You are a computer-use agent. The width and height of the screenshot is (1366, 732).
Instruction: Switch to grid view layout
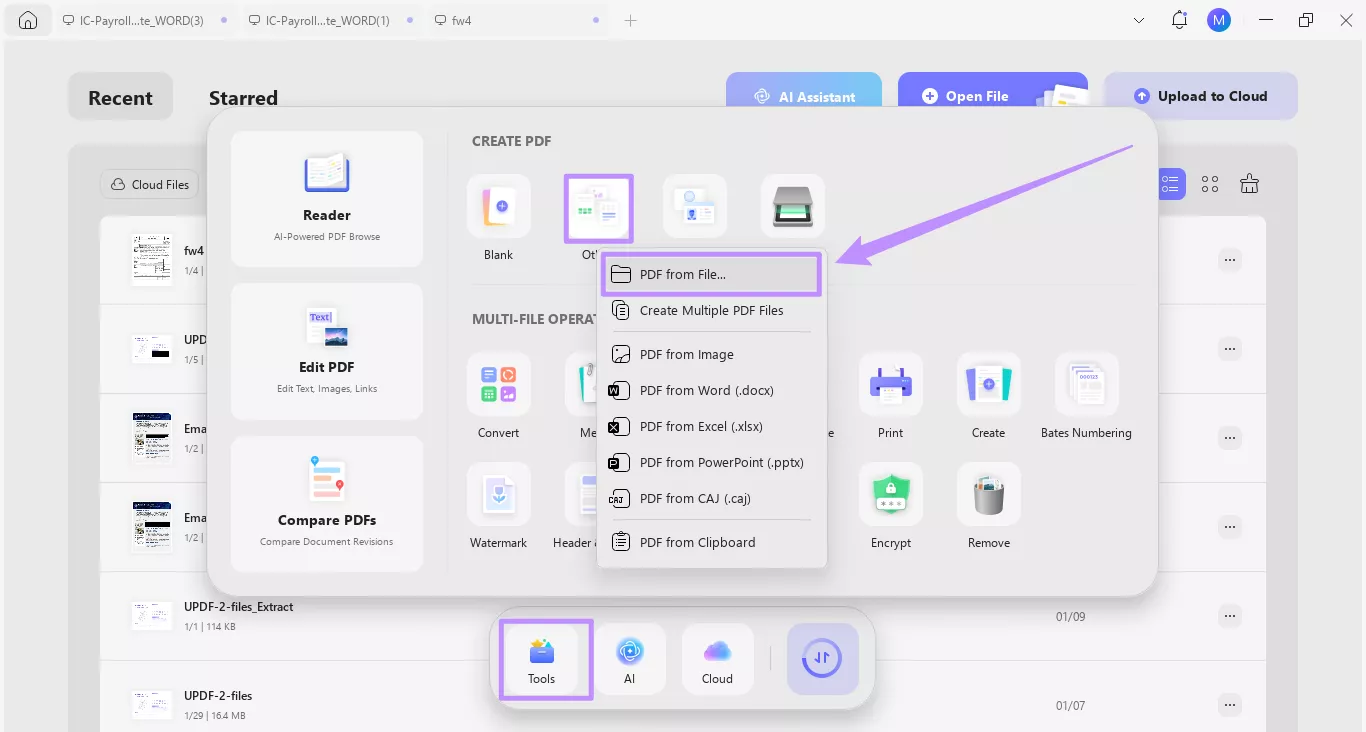point(1209,183)
